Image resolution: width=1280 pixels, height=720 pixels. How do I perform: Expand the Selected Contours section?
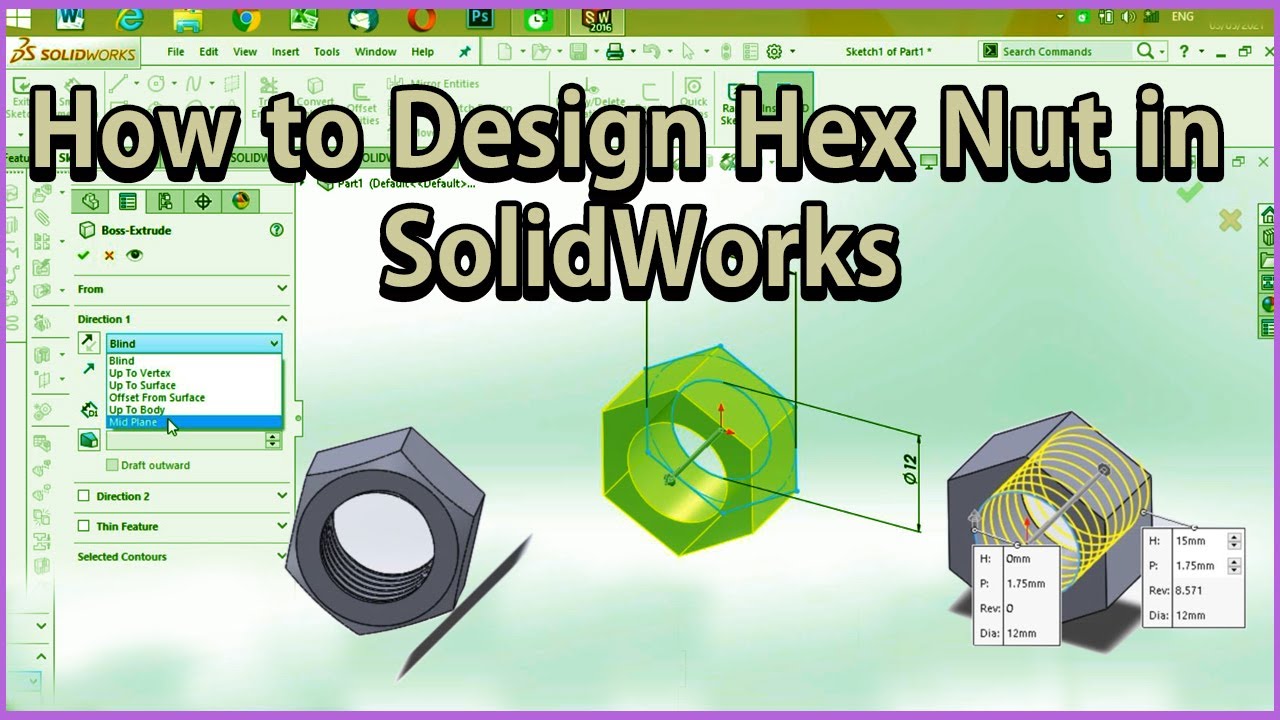[x=282, y=556]
